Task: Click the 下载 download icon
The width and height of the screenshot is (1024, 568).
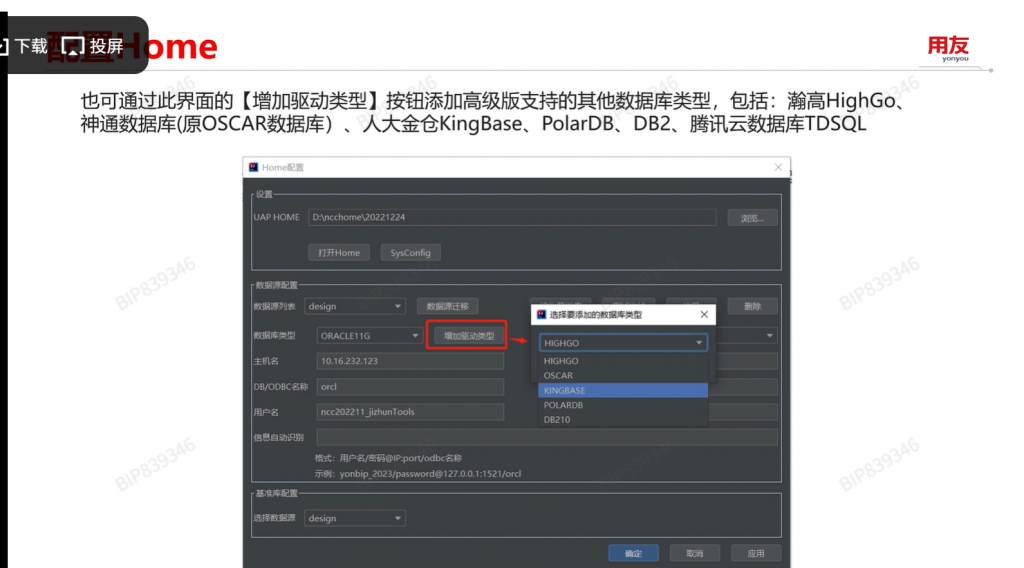Action: point(6,46)
